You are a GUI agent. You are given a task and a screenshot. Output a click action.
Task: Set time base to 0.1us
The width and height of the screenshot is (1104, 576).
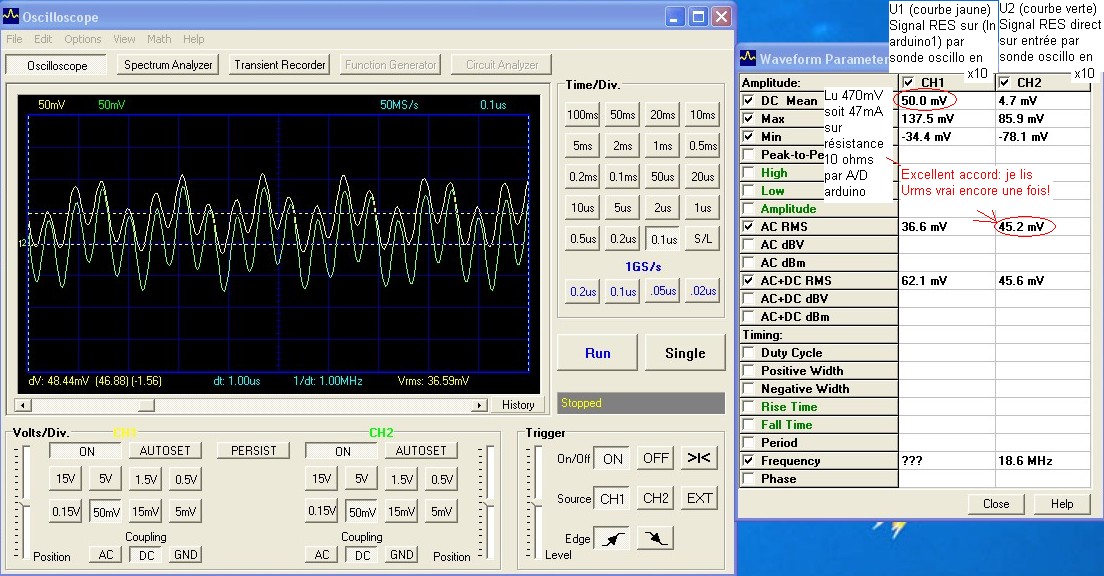point(663,239)
